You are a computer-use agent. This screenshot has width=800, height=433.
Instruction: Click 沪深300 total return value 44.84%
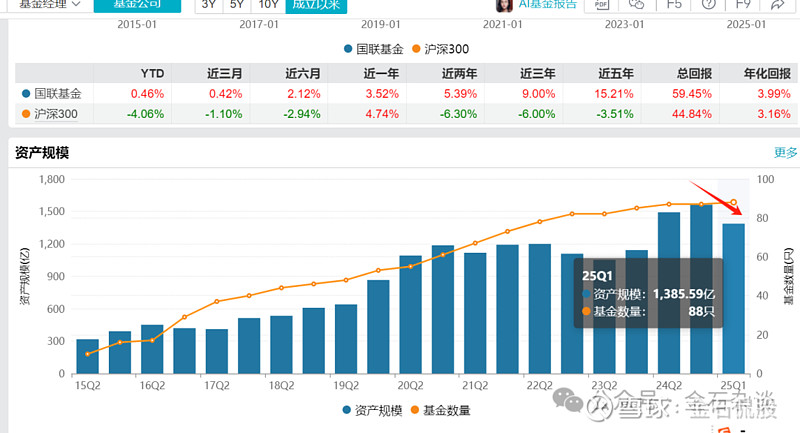tap(692, 114)
